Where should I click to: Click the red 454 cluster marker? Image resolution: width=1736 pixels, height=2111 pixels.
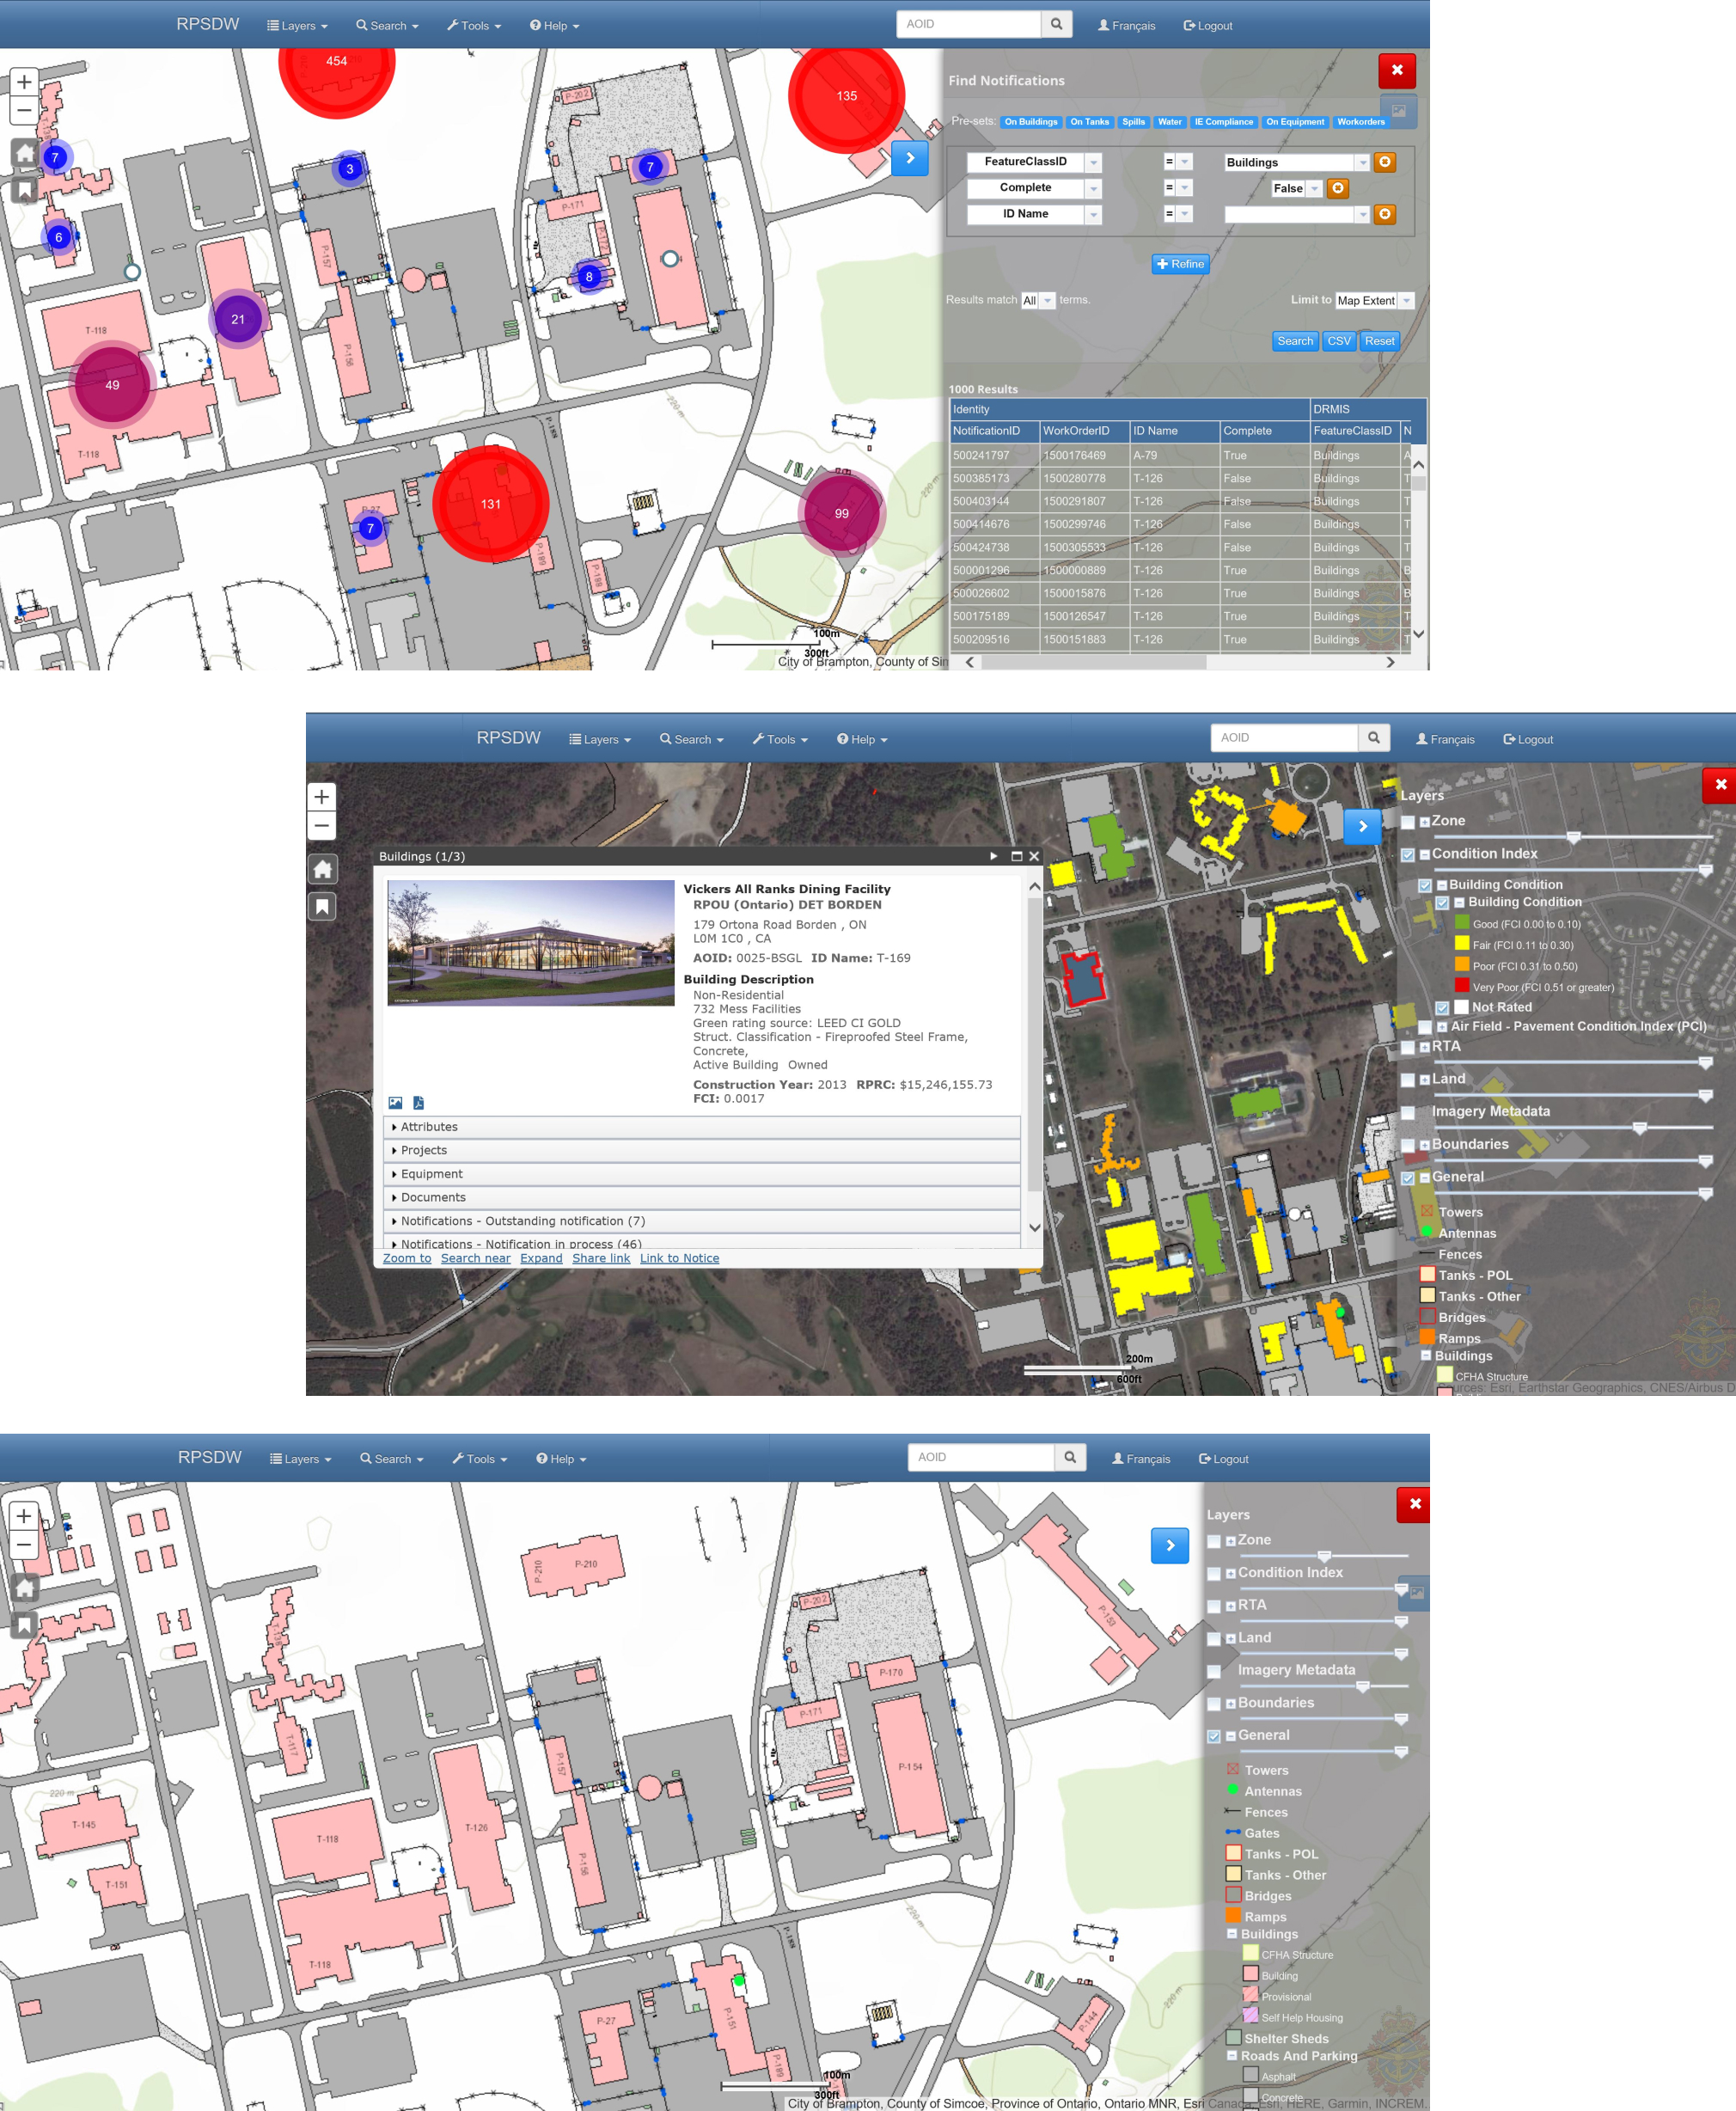336,62
